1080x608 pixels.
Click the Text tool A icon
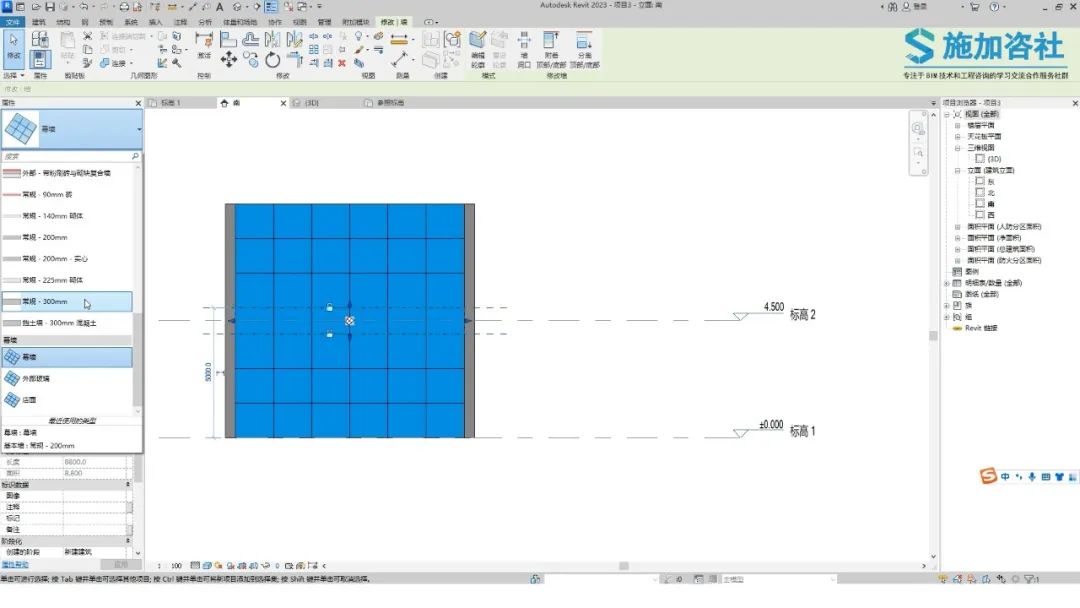coord(220,7)
